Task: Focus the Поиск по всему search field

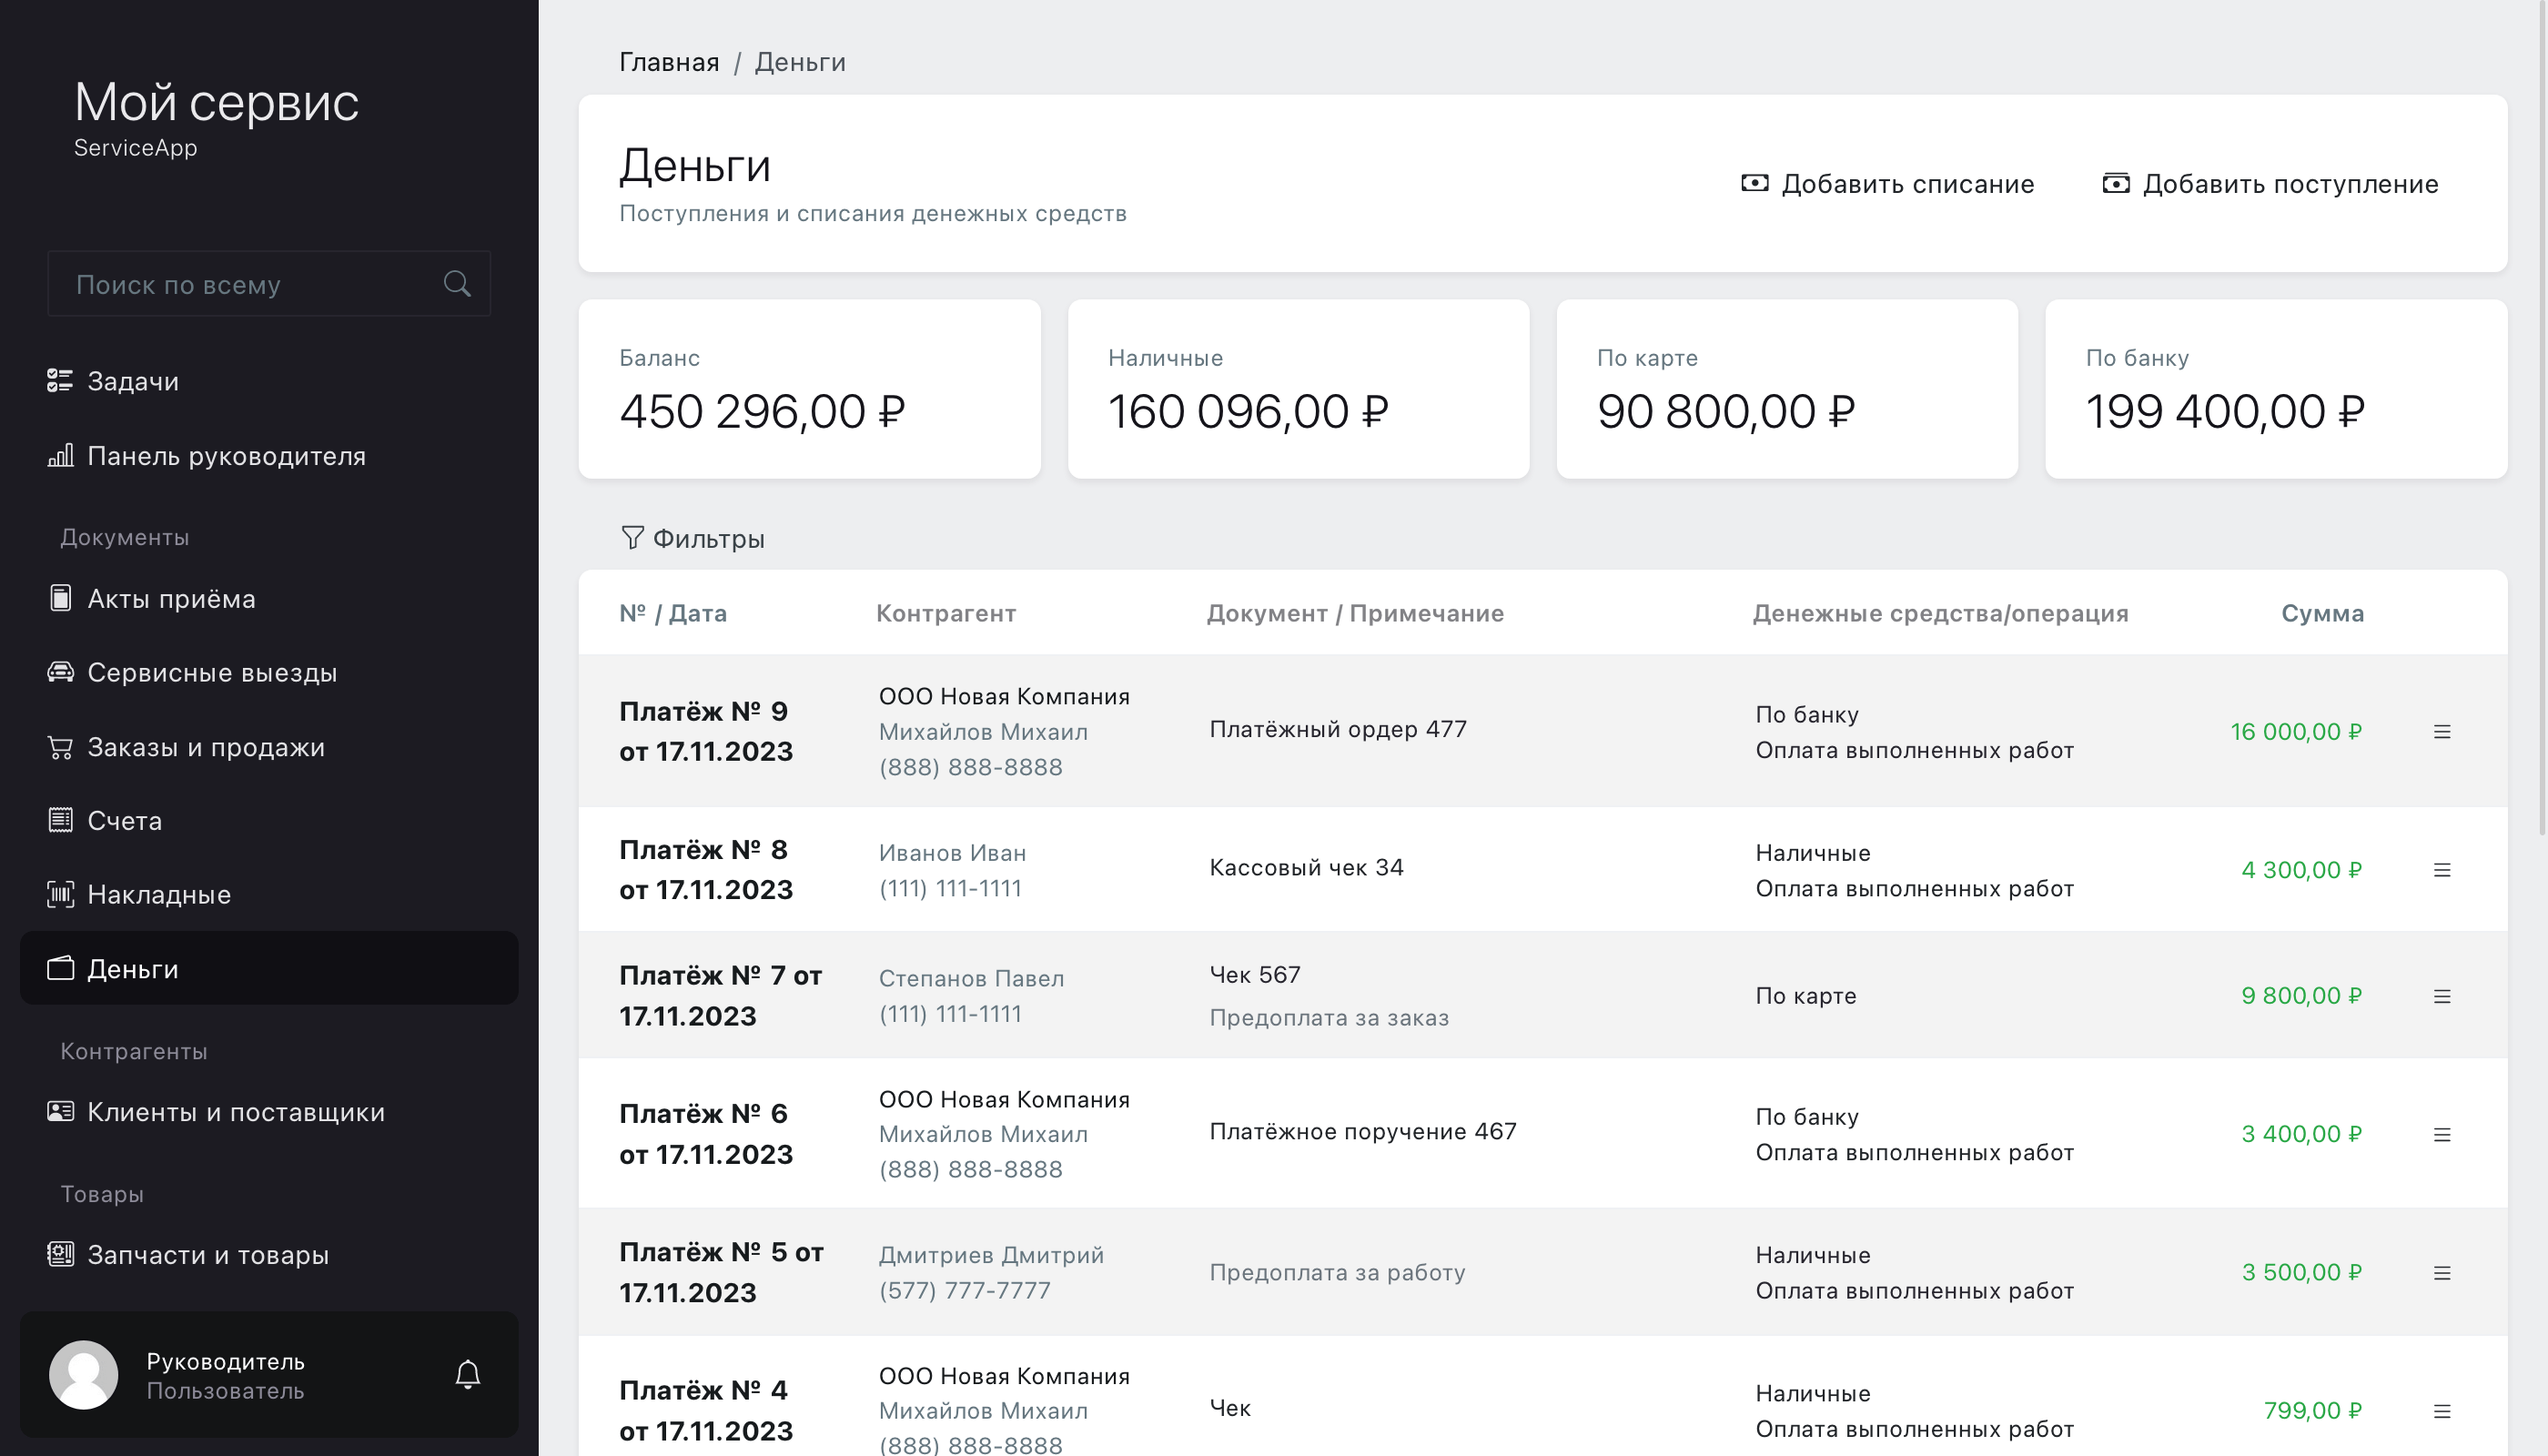Action: tap(269, 284)
